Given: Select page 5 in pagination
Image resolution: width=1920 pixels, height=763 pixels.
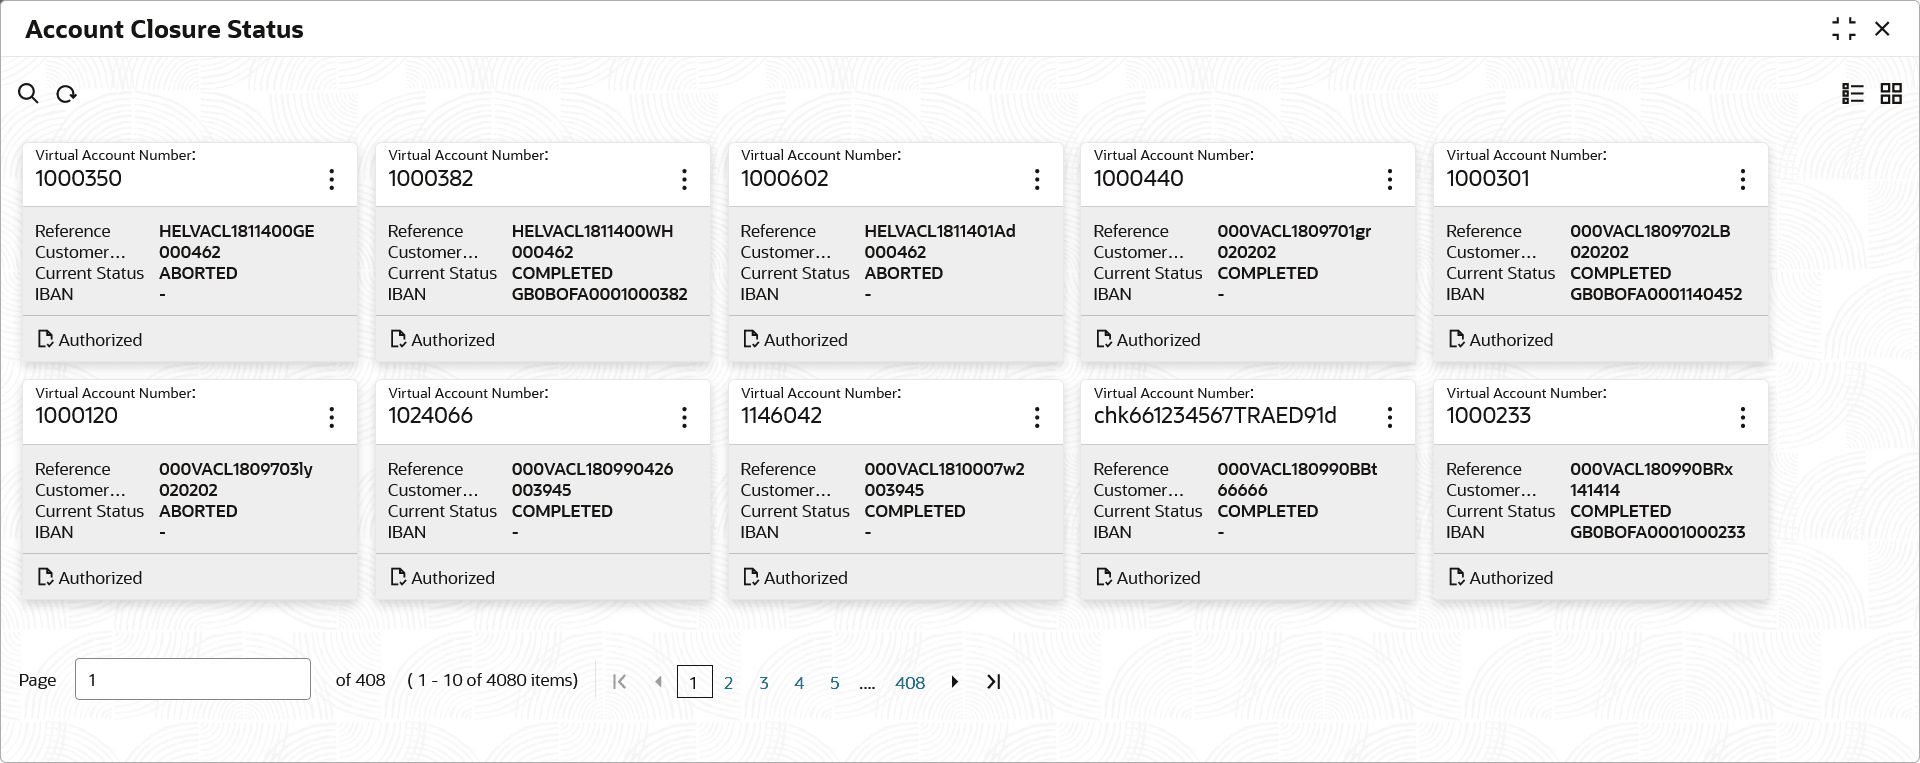Looking at the screenshot, I should [834, 683].
